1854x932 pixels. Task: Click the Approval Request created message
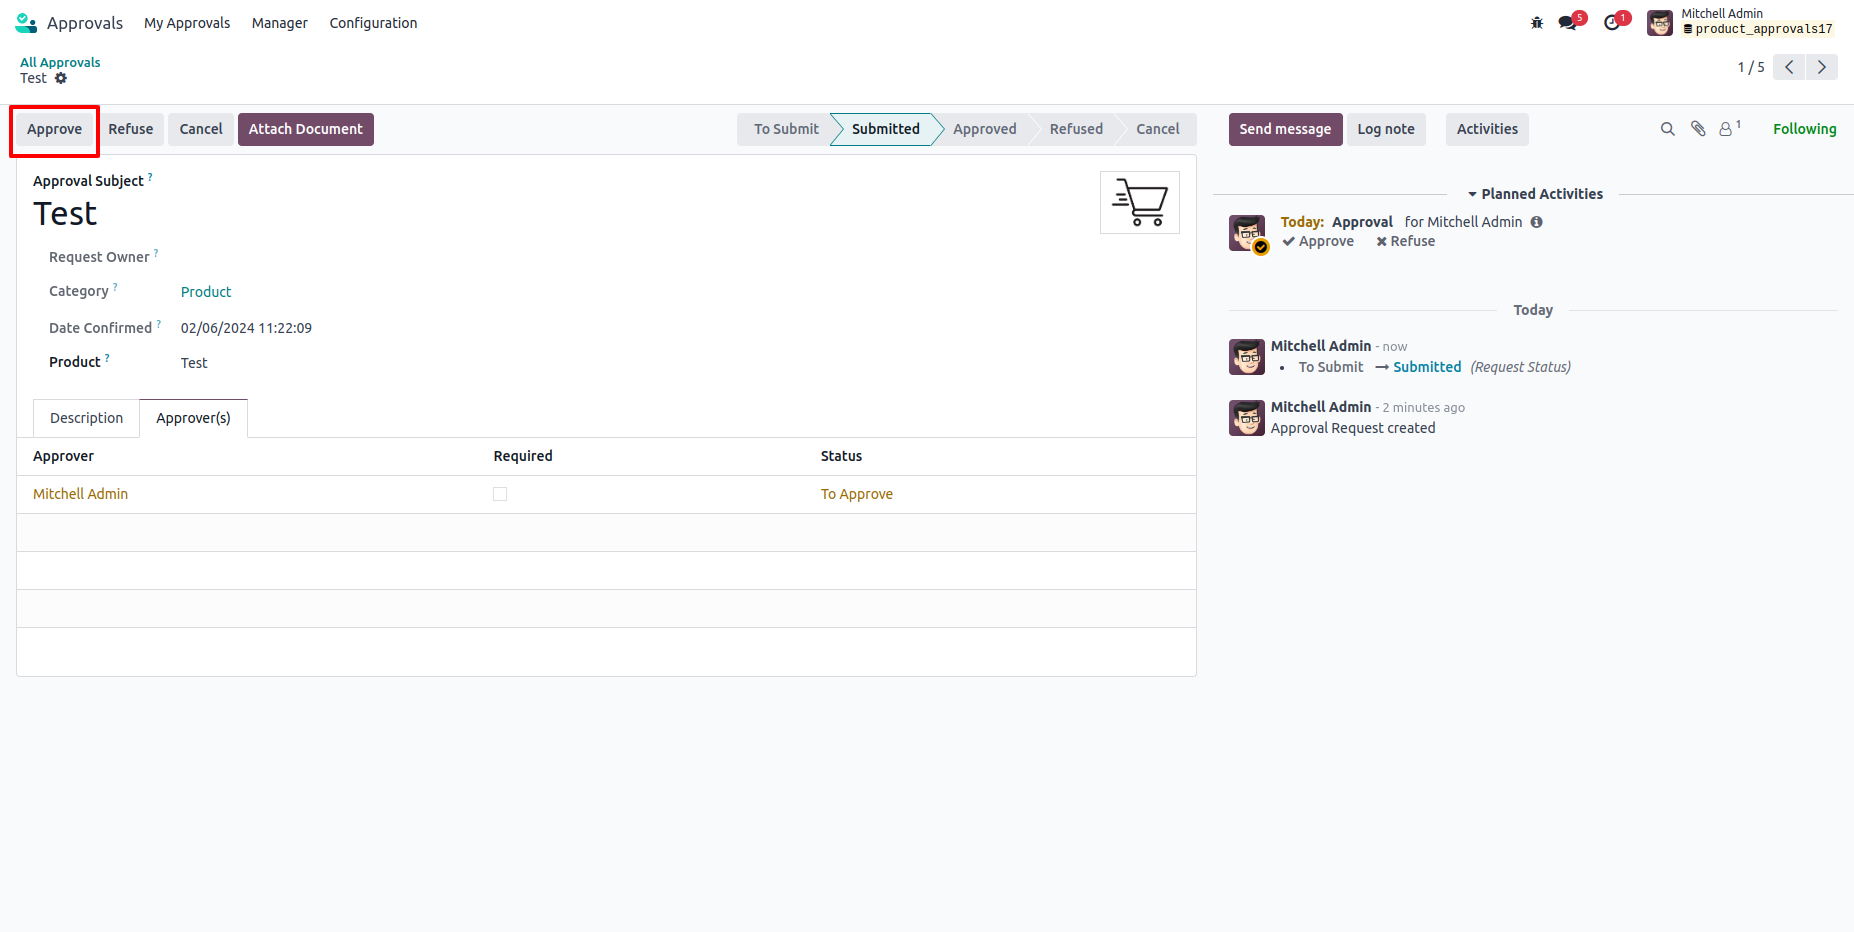(1353, 428)
